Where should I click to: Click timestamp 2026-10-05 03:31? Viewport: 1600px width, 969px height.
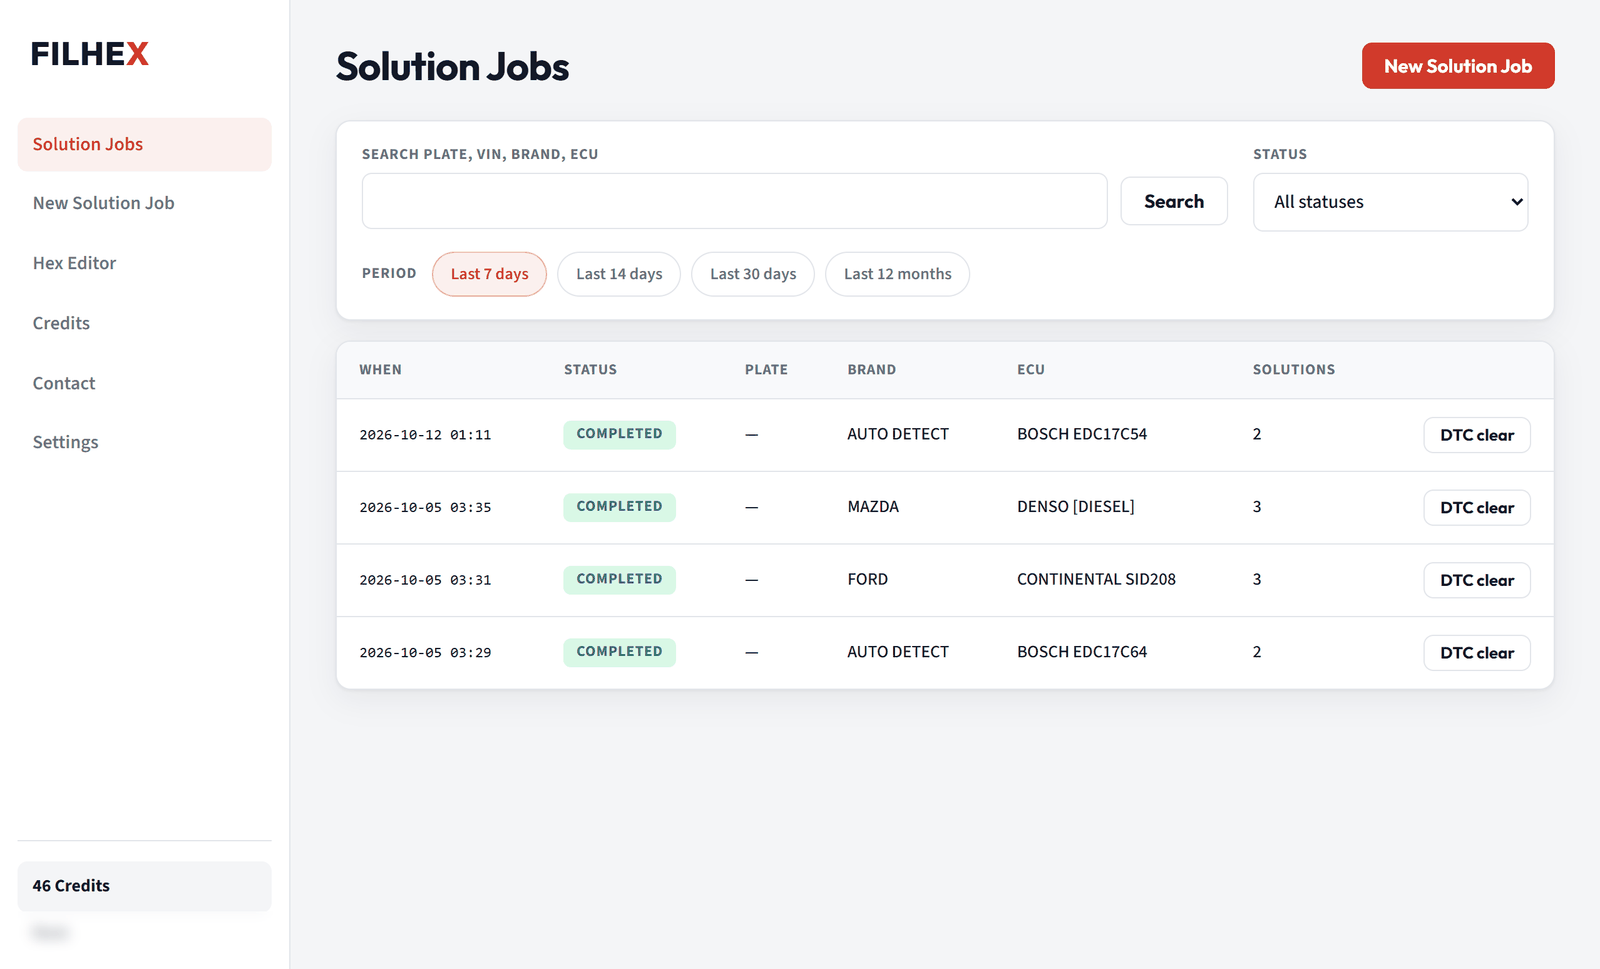coord(425,580)
